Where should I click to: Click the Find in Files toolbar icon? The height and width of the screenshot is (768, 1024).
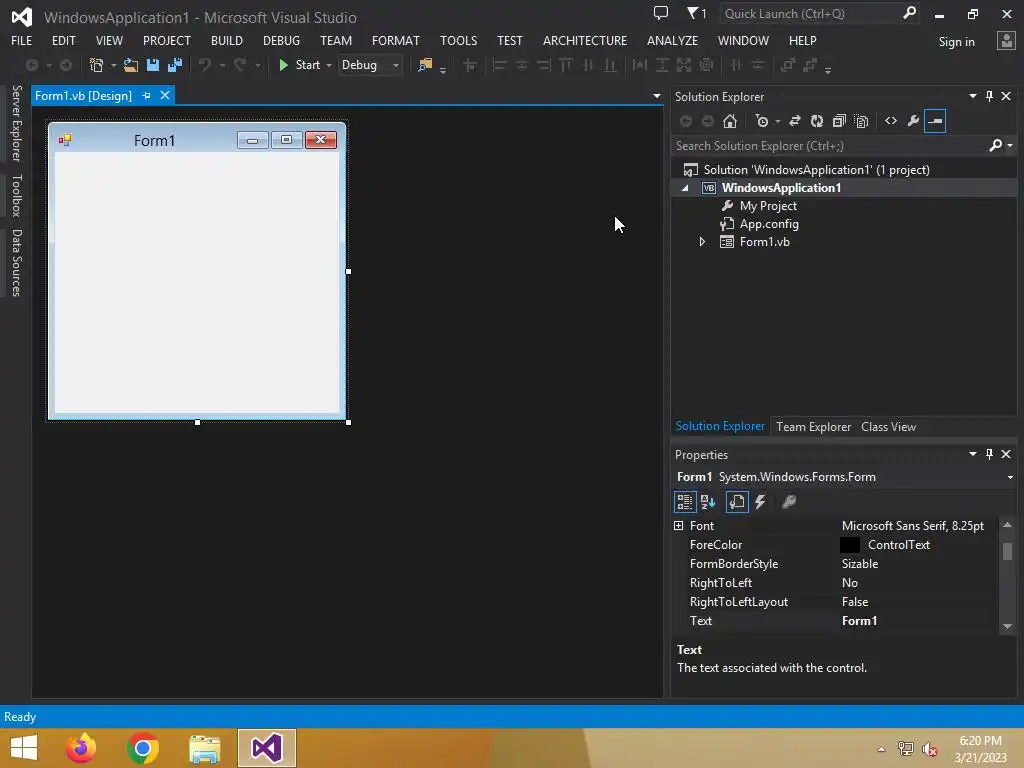(425, 65)
